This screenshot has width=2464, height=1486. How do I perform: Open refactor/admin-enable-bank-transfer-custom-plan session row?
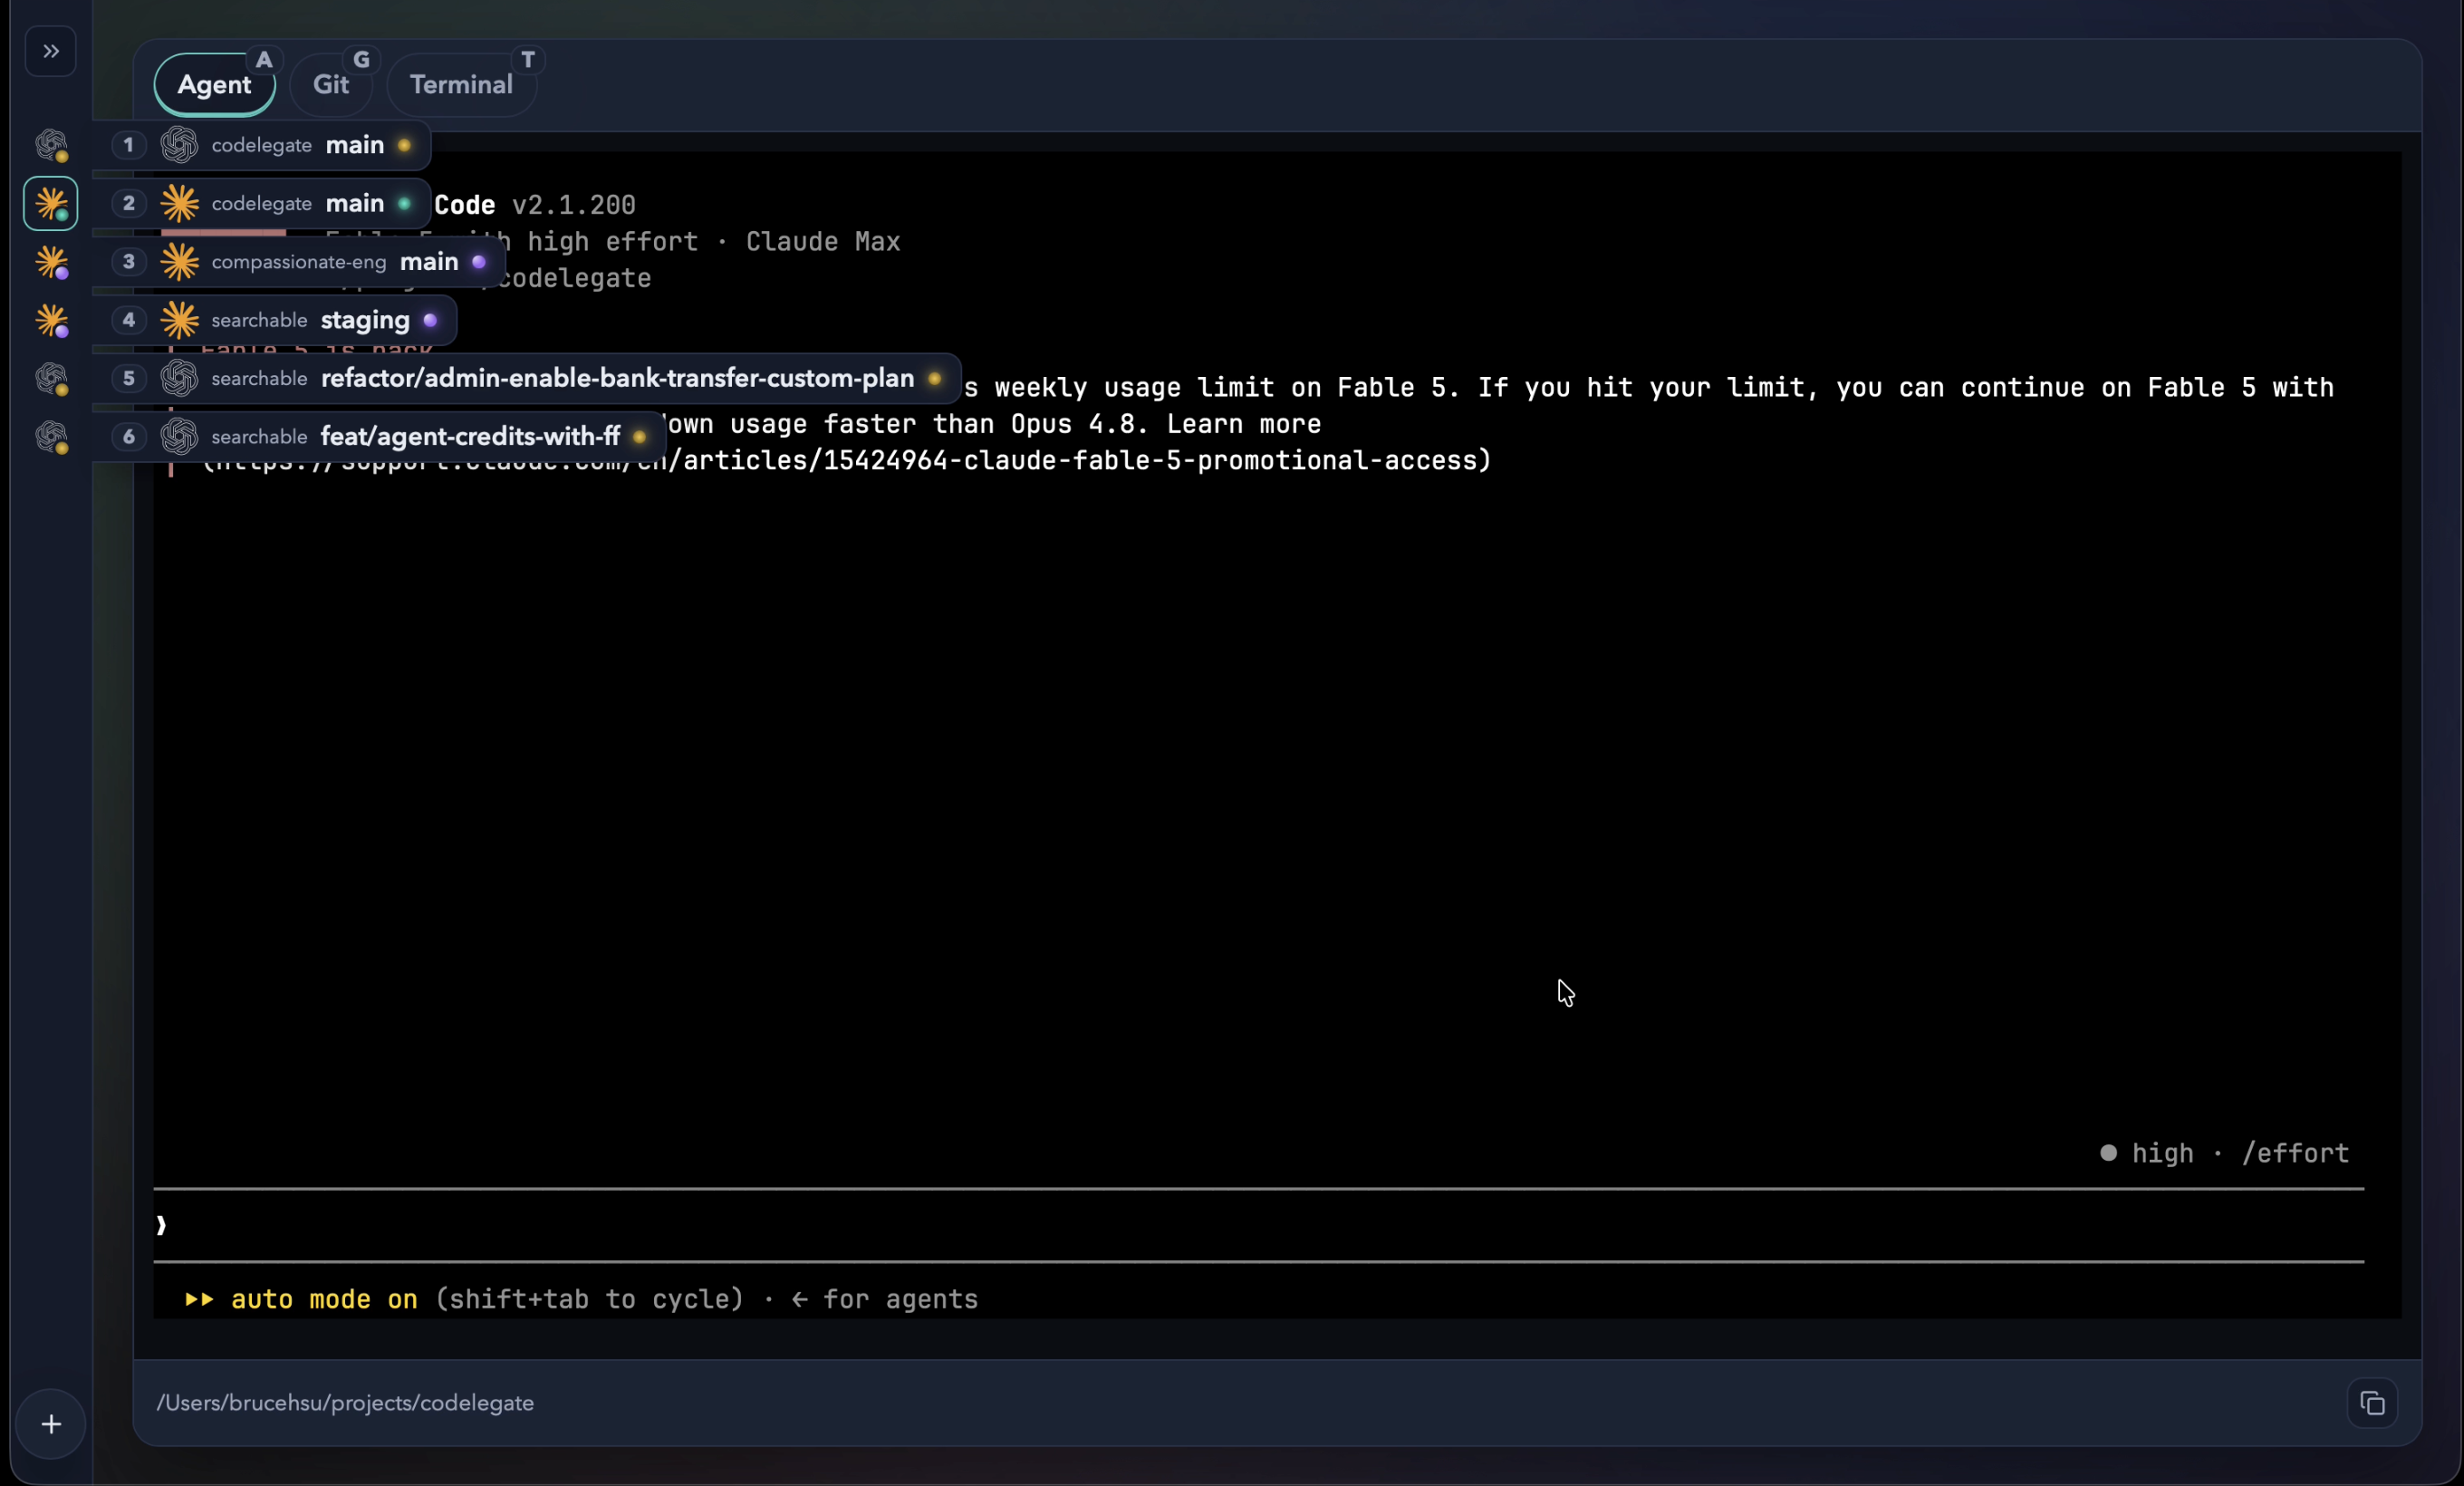coord(527,378)
